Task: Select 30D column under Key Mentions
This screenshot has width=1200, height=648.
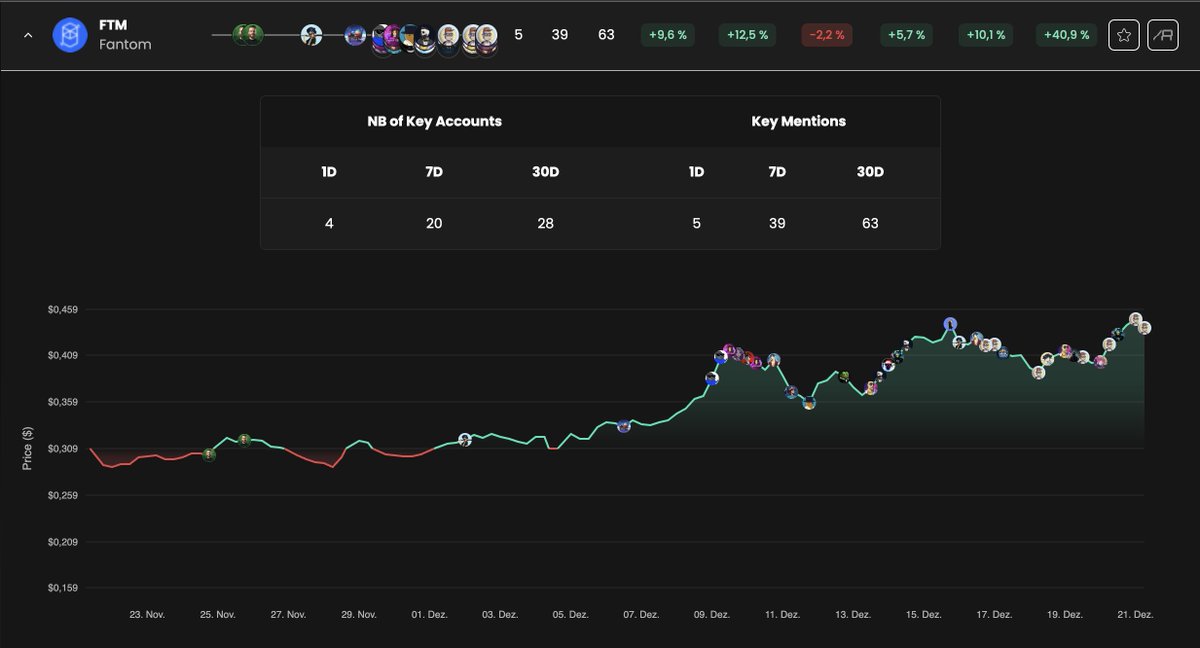Action: pyautogui.click(x=870, y=172)
